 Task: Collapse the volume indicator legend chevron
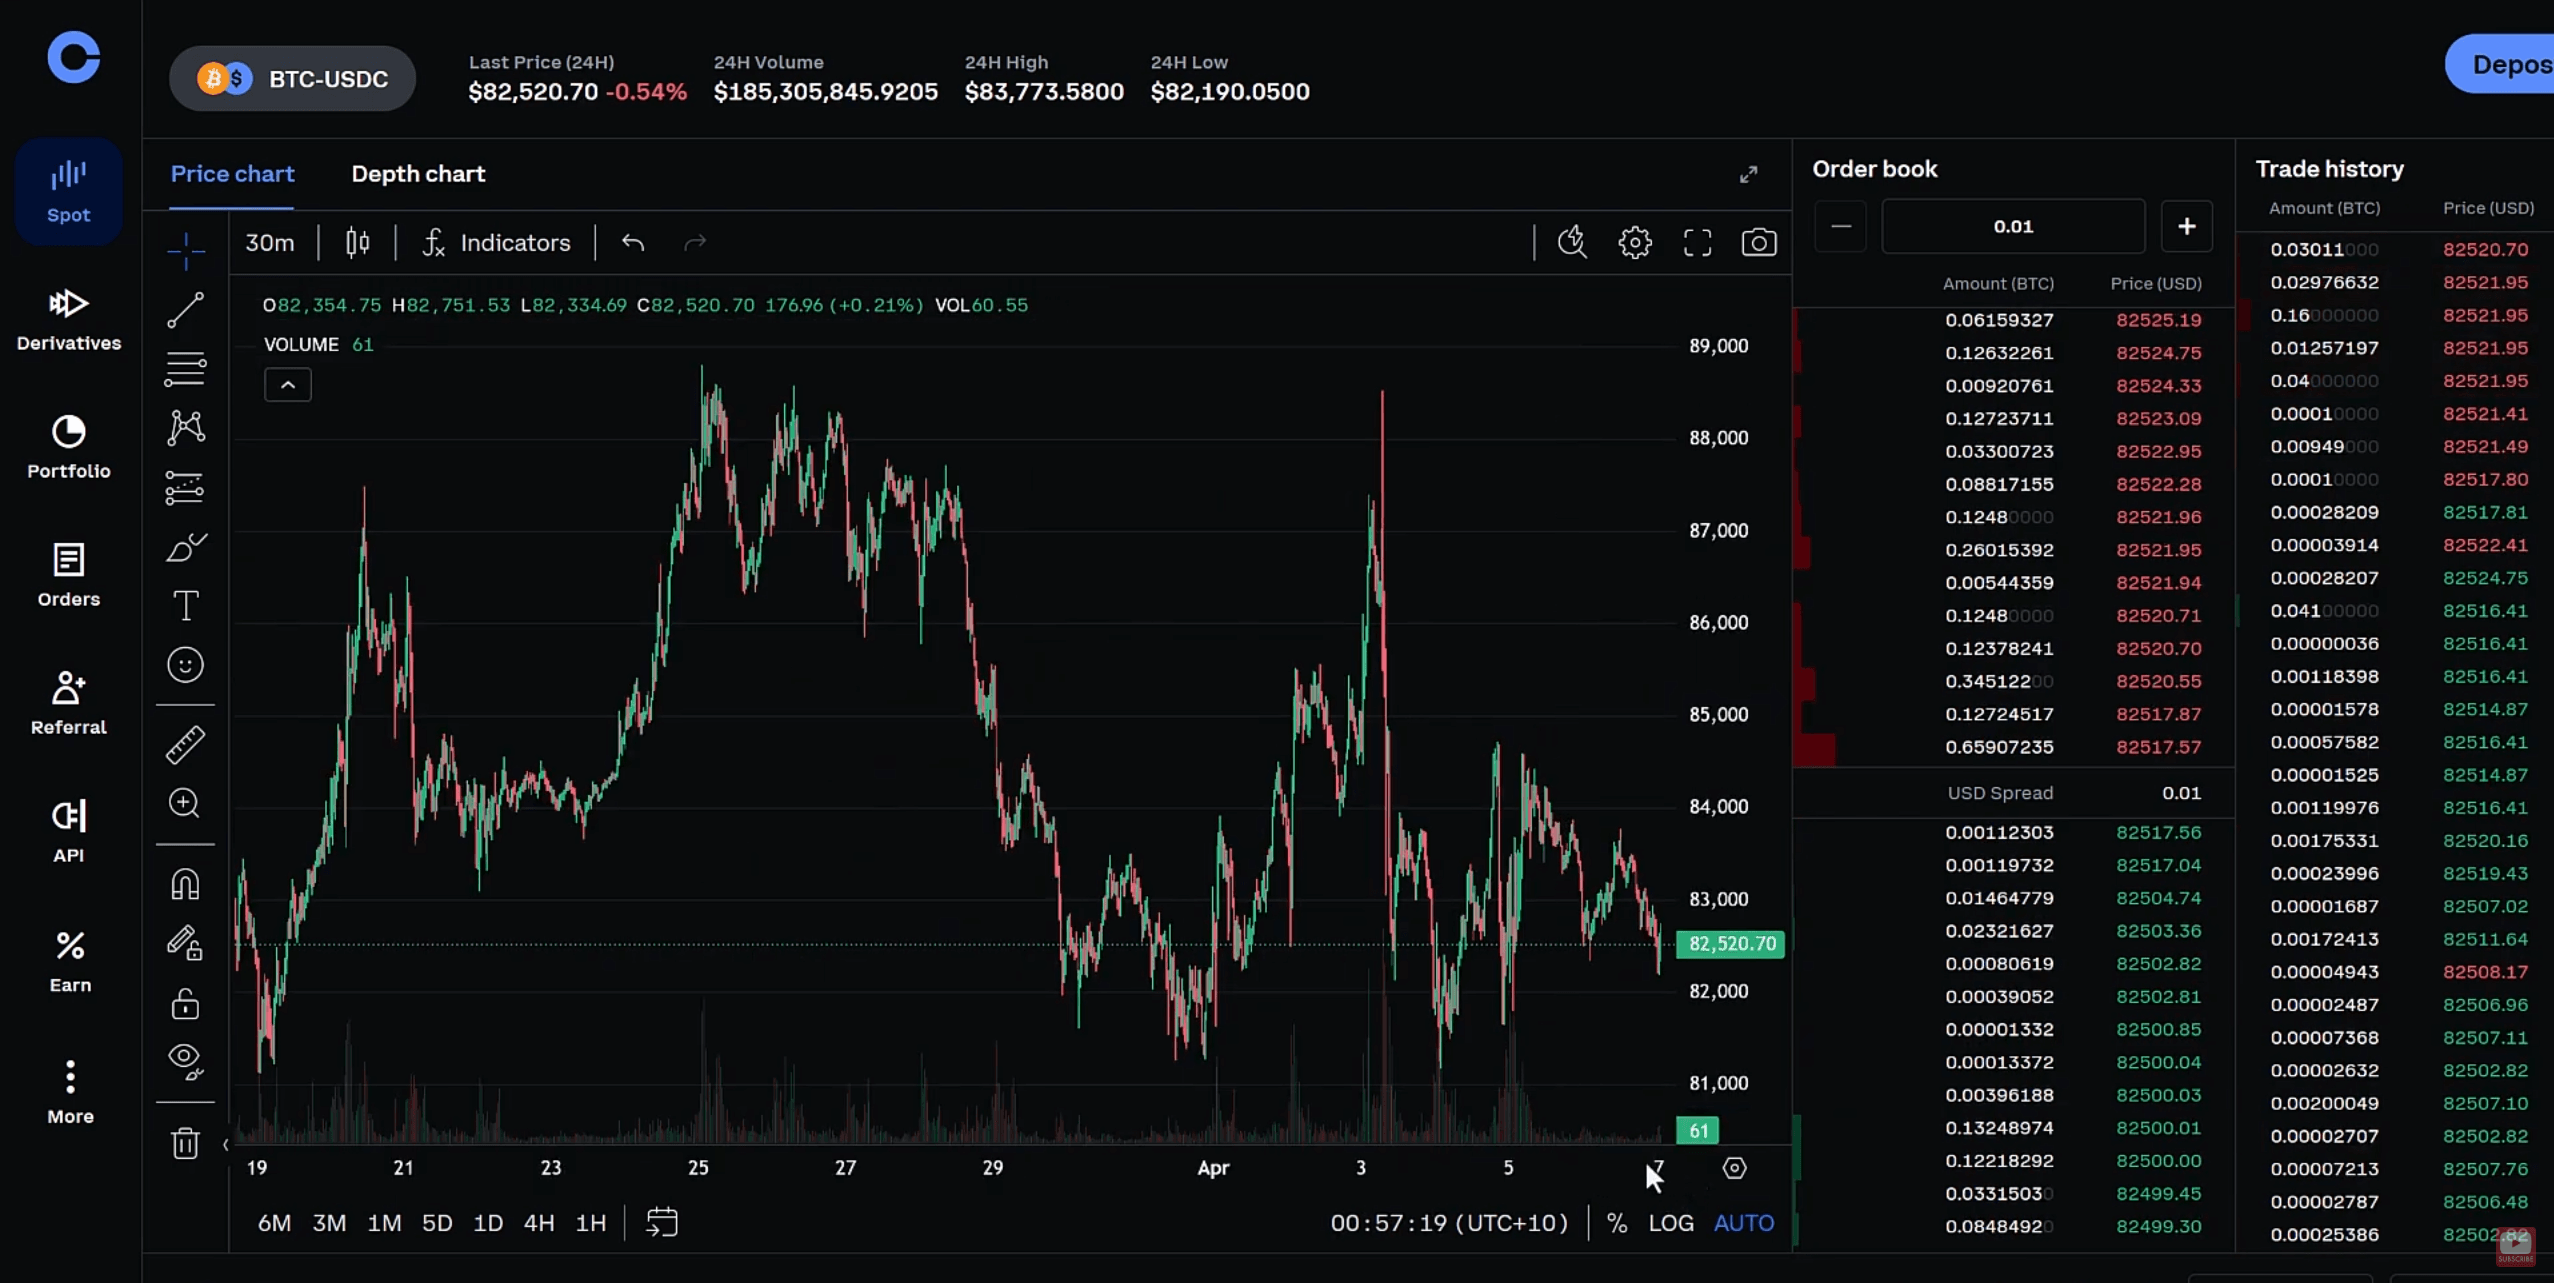pos(288,385)
